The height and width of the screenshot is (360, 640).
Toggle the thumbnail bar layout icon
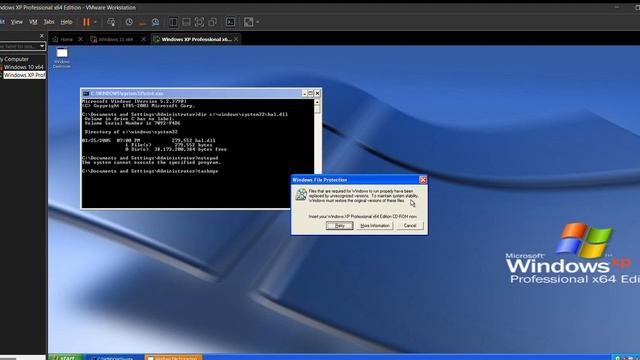click(x=186, y=22)
